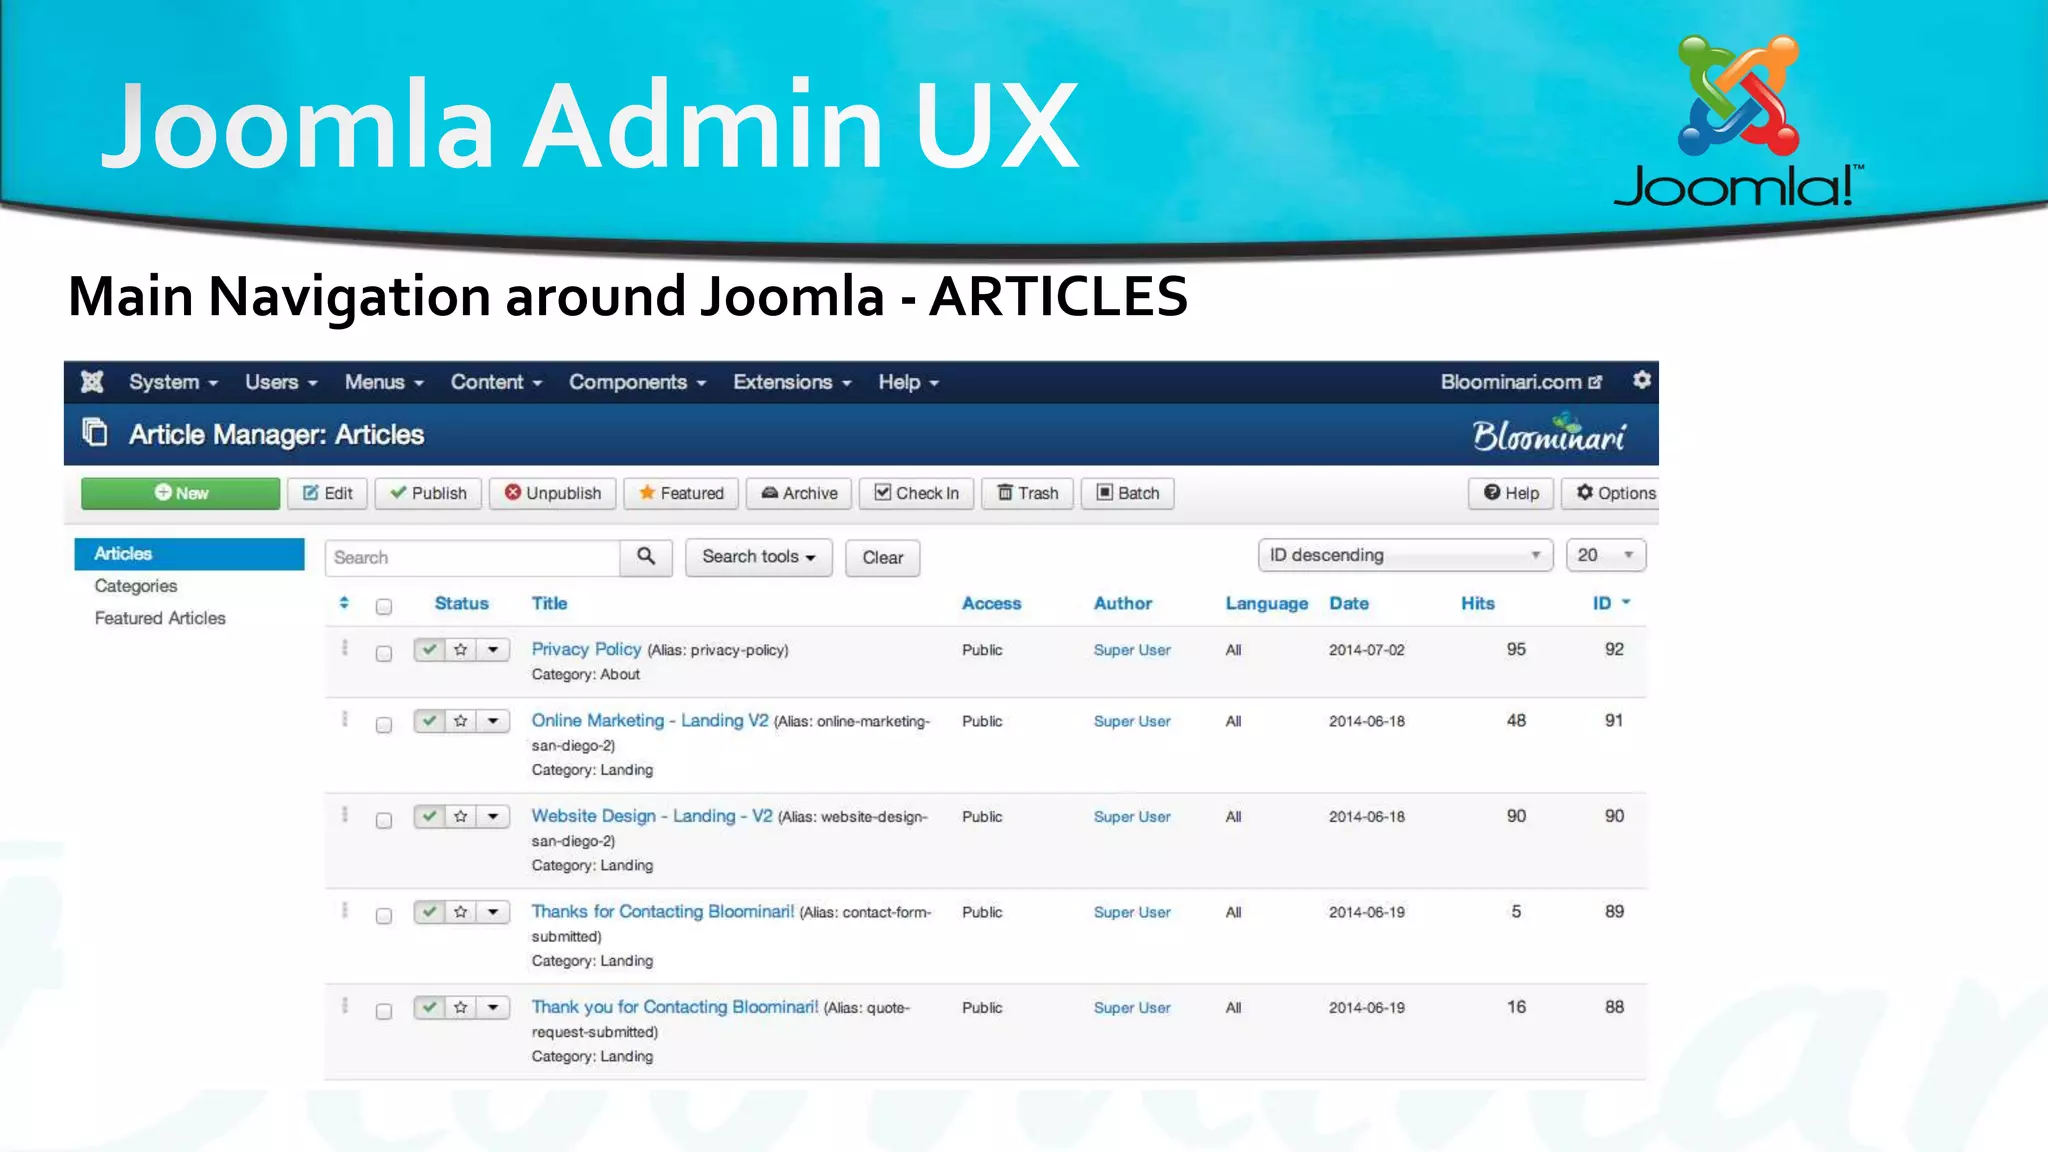This screenshot has height=1152, width=2048.
Task: Check the Thank you for Contacting checkbox
Action: tap(384, 1011)
